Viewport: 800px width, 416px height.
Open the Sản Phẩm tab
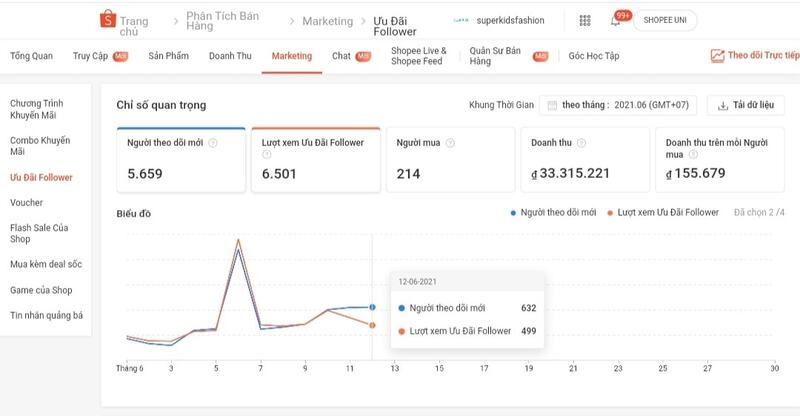(168, 56)
